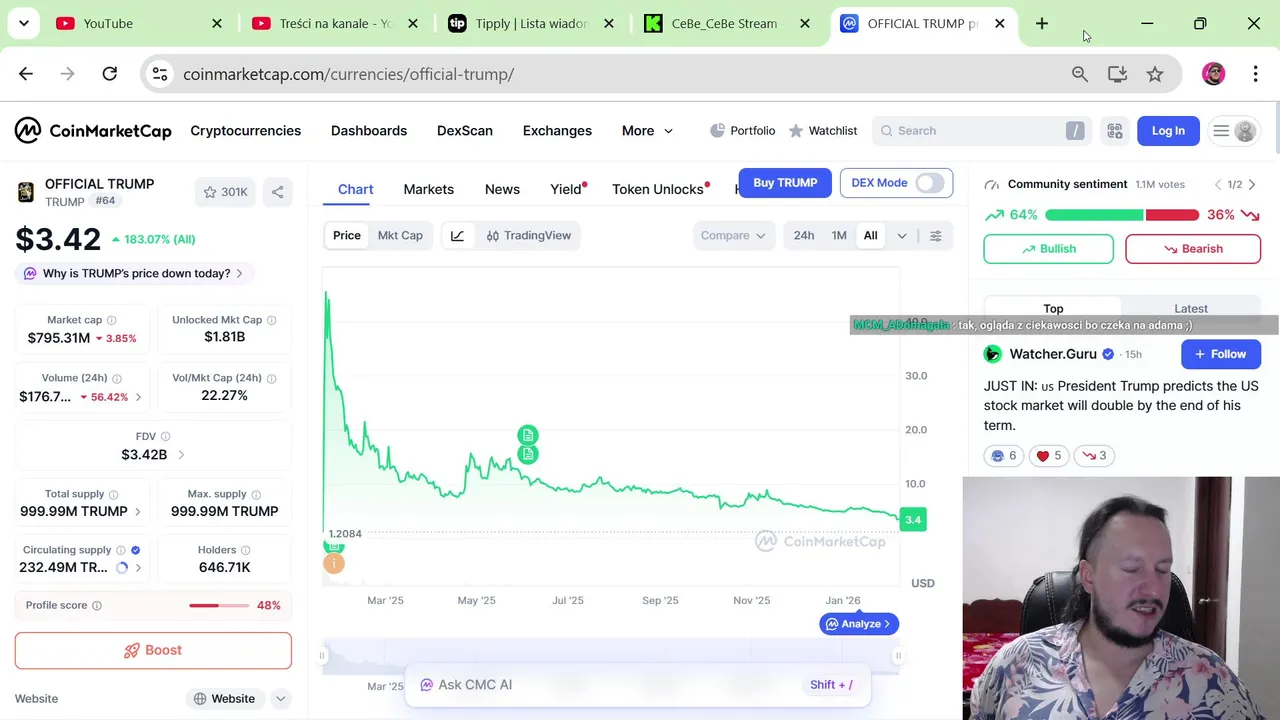This screenshot has width=1280, height=720.
Task: Open Chrome zoom magnifier icon
Action: click(x=1080, y=74)
